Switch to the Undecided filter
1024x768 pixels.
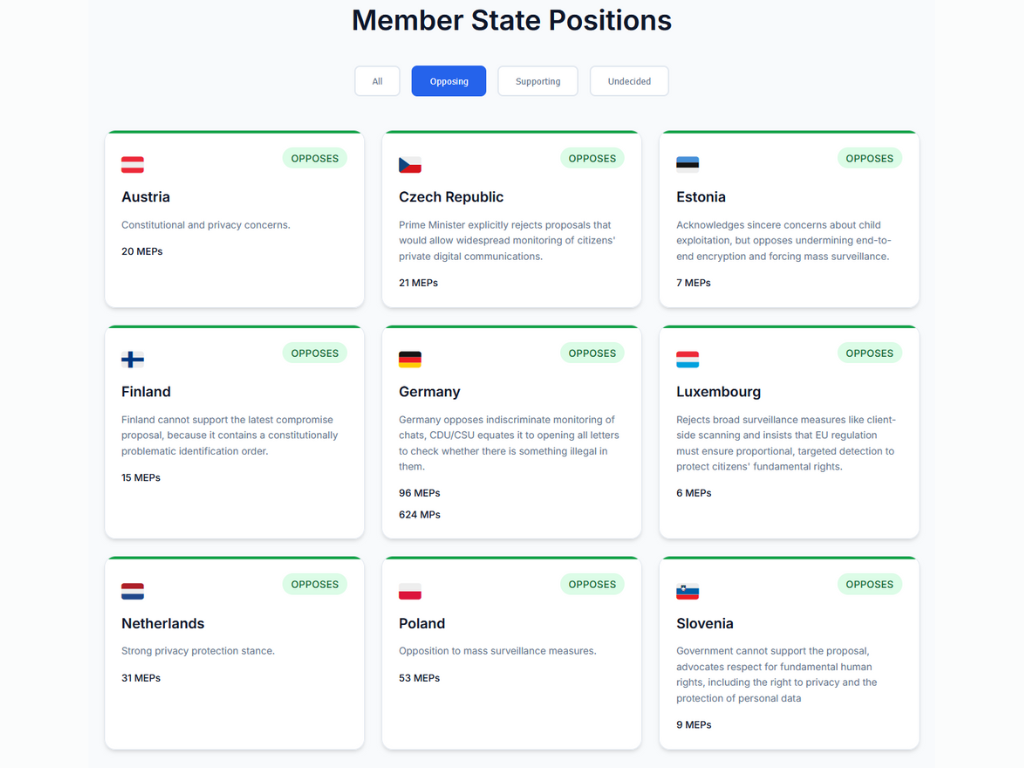tap(629, 81)
